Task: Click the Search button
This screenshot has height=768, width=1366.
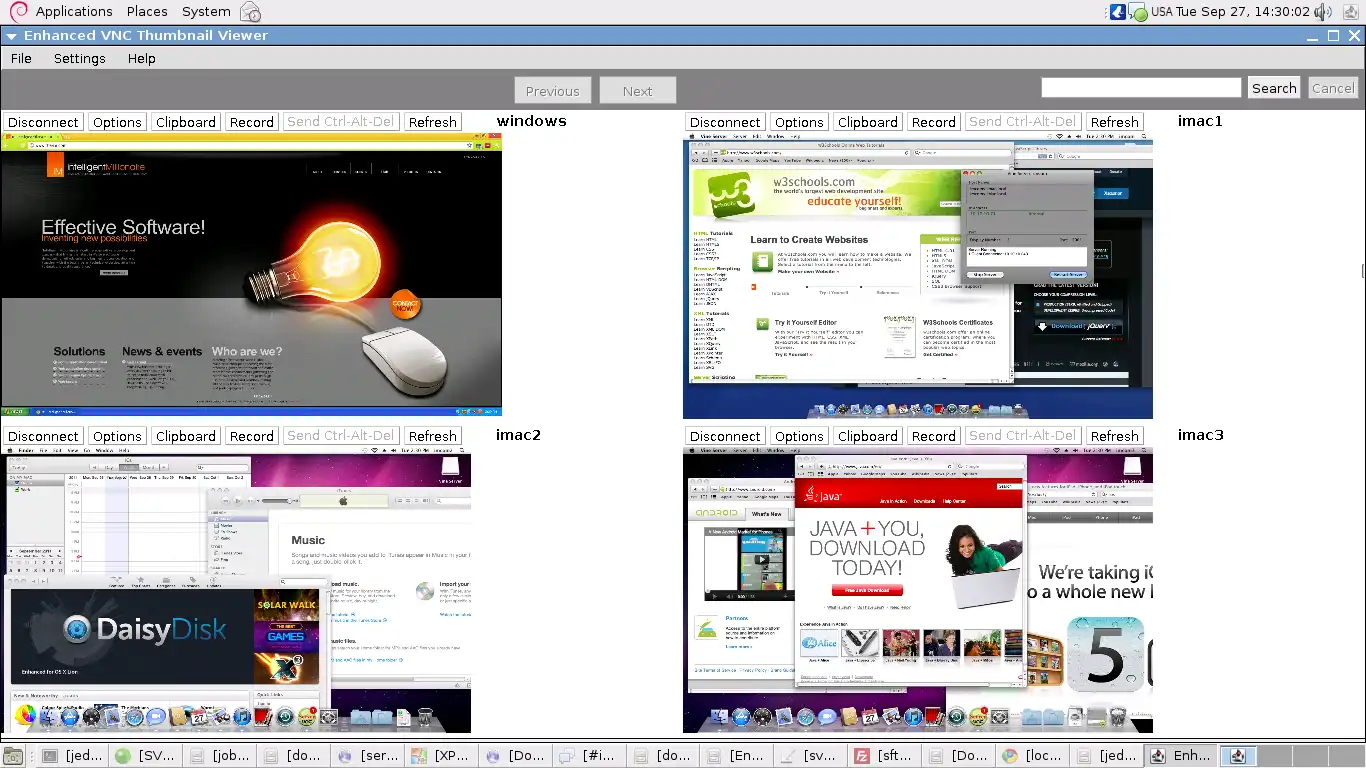Action: (x=1274, y=88)
